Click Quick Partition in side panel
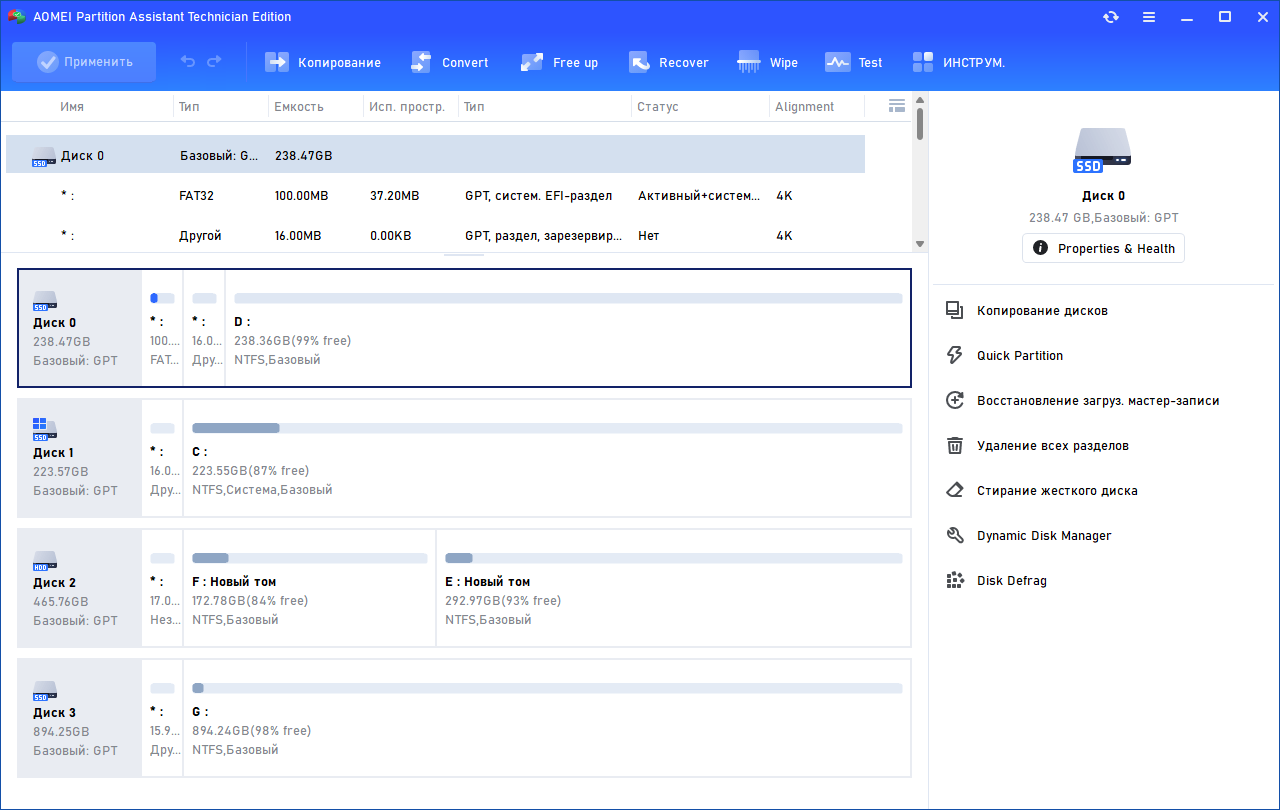Viewport: 1280px width, 810px height. [x=1019, y=356]
